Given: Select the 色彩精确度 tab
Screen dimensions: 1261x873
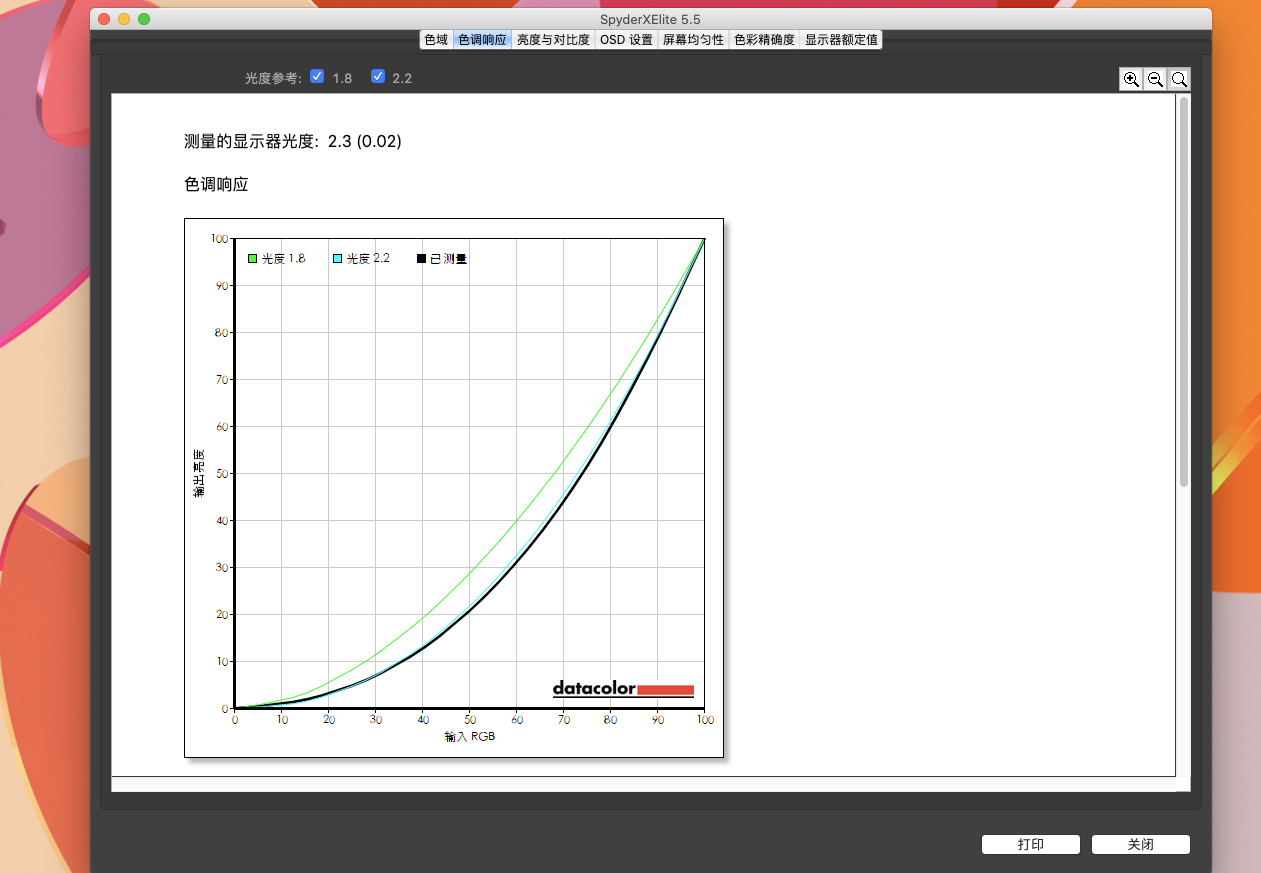Looking at the screenshot, I should point(764,40).
